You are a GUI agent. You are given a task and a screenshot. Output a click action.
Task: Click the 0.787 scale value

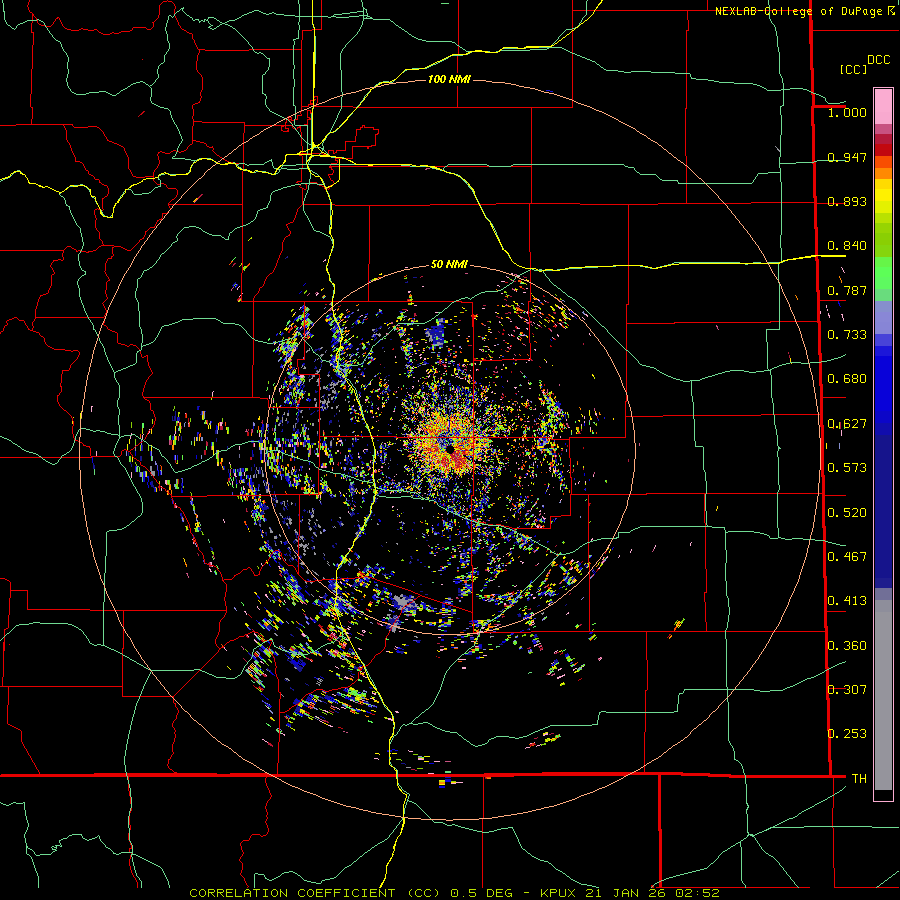847,290
